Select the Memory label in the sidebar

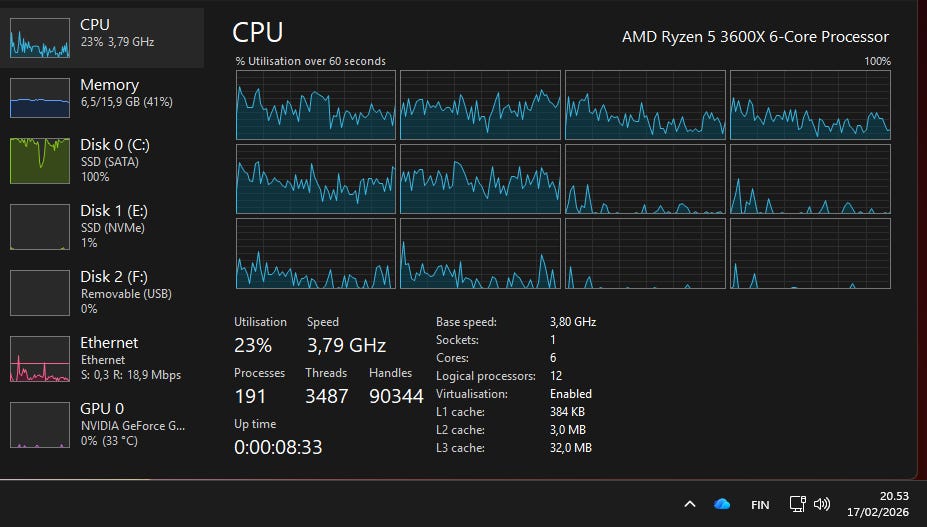pos(109,85)
